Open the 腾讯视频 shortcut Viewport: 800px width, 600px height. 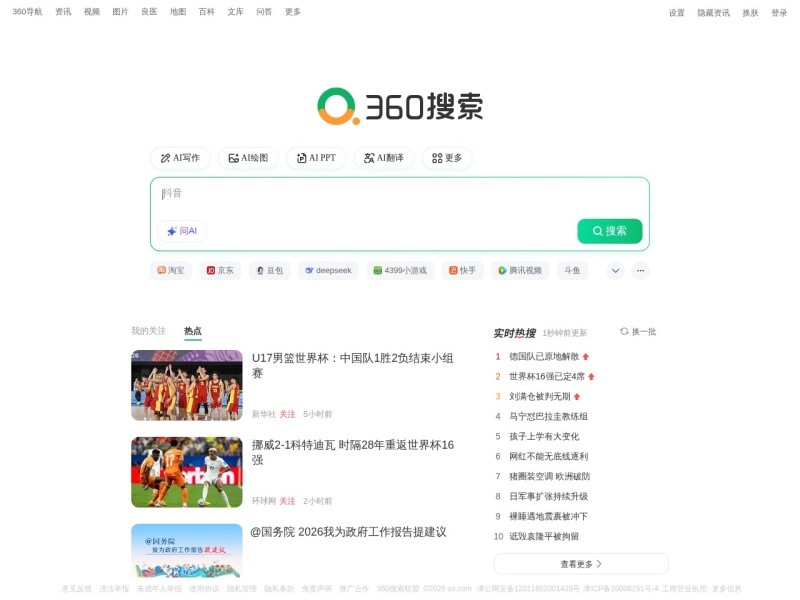pyautogui.click(x=520, y=270)
